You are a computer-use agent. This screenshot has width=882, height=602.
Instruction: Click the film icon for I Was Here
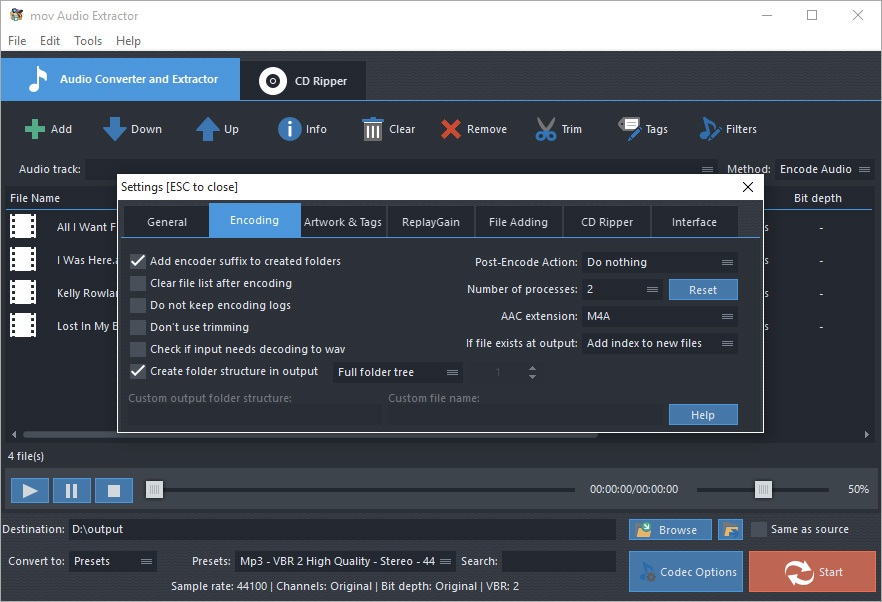23,259
